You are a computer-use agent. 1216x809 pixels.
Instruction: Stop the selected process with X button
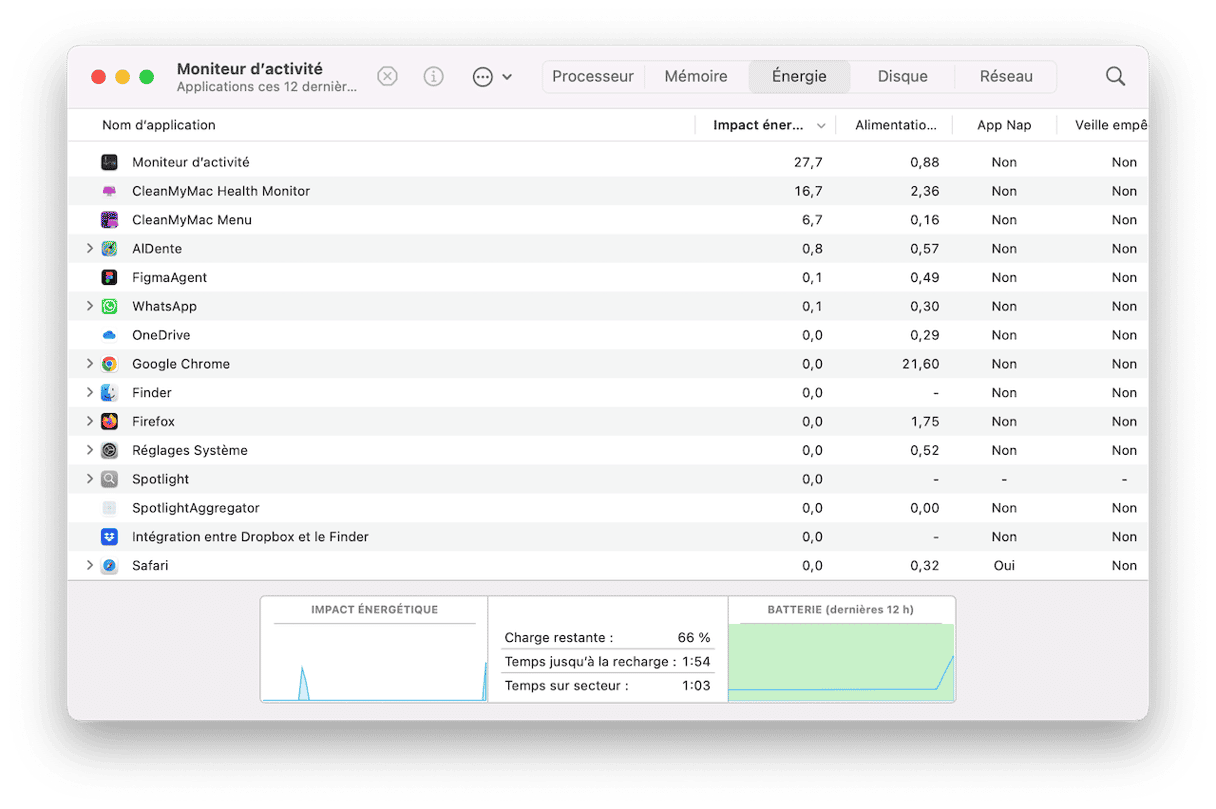(x=387, y=77)
